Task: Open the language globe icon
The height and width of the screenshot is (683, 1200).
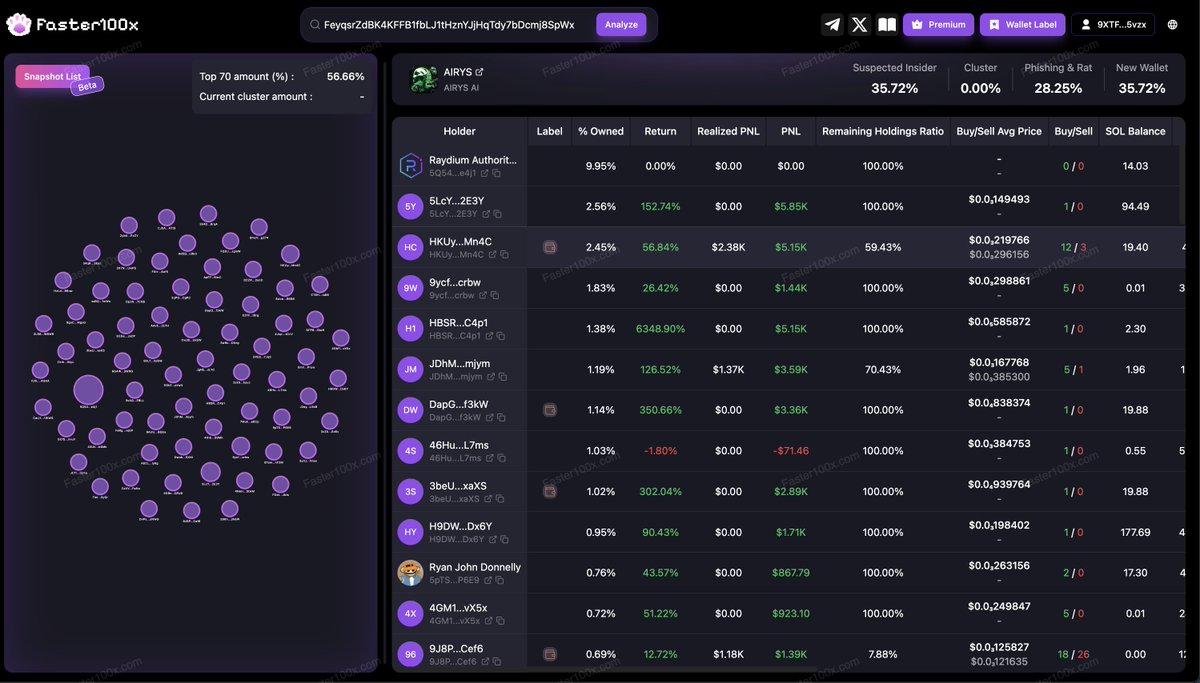Action: pyautogui.click(x=1172, y=25)
